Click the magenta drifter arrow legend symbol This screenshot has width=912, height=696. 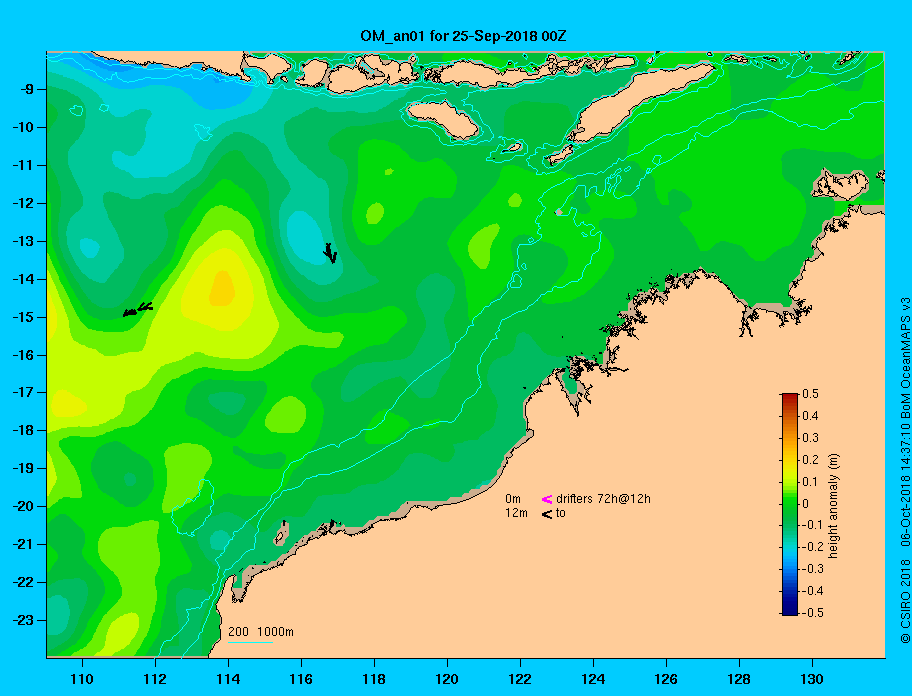[x=547, y=499]
